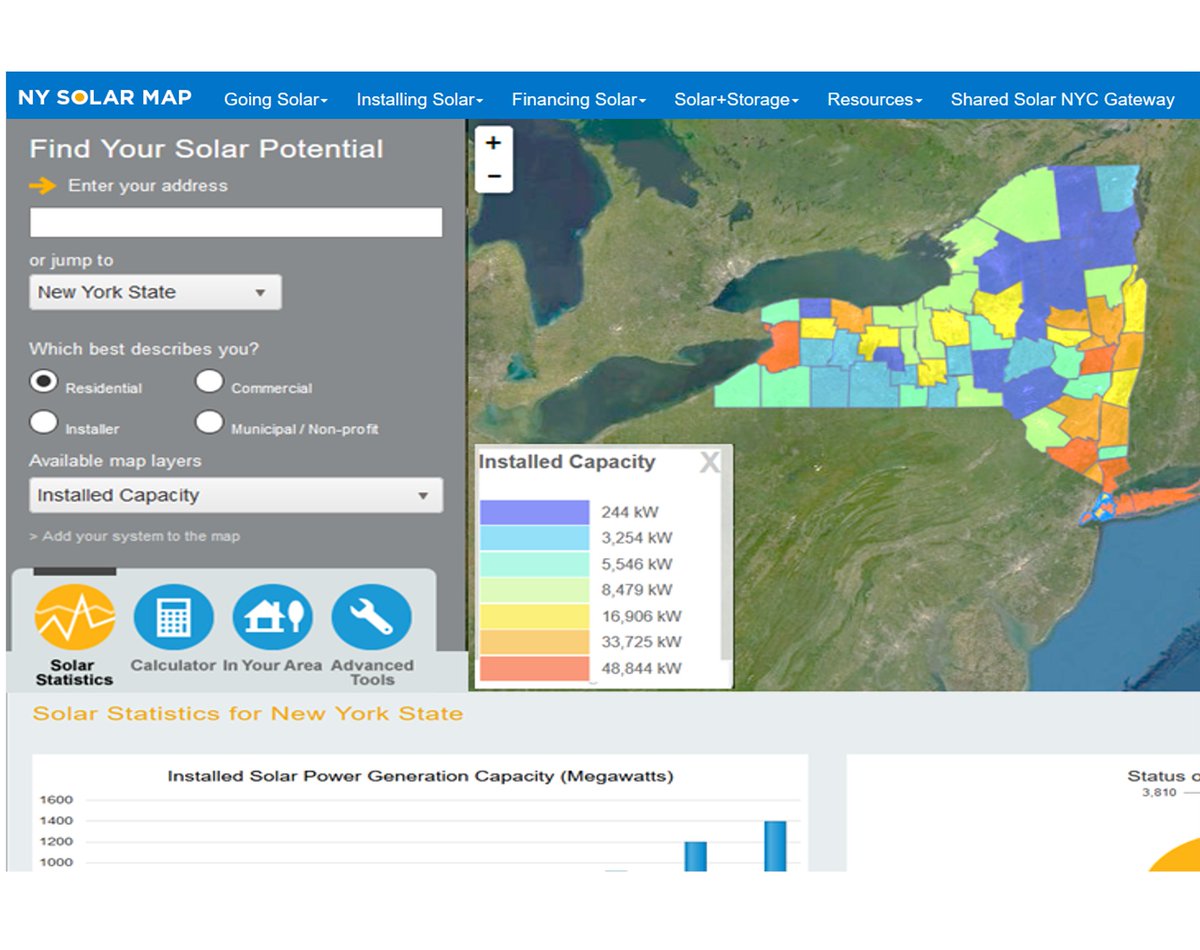1200x950 pixels.
Task: Open the Installing Solar menu
Action: (x=420, y=99)
